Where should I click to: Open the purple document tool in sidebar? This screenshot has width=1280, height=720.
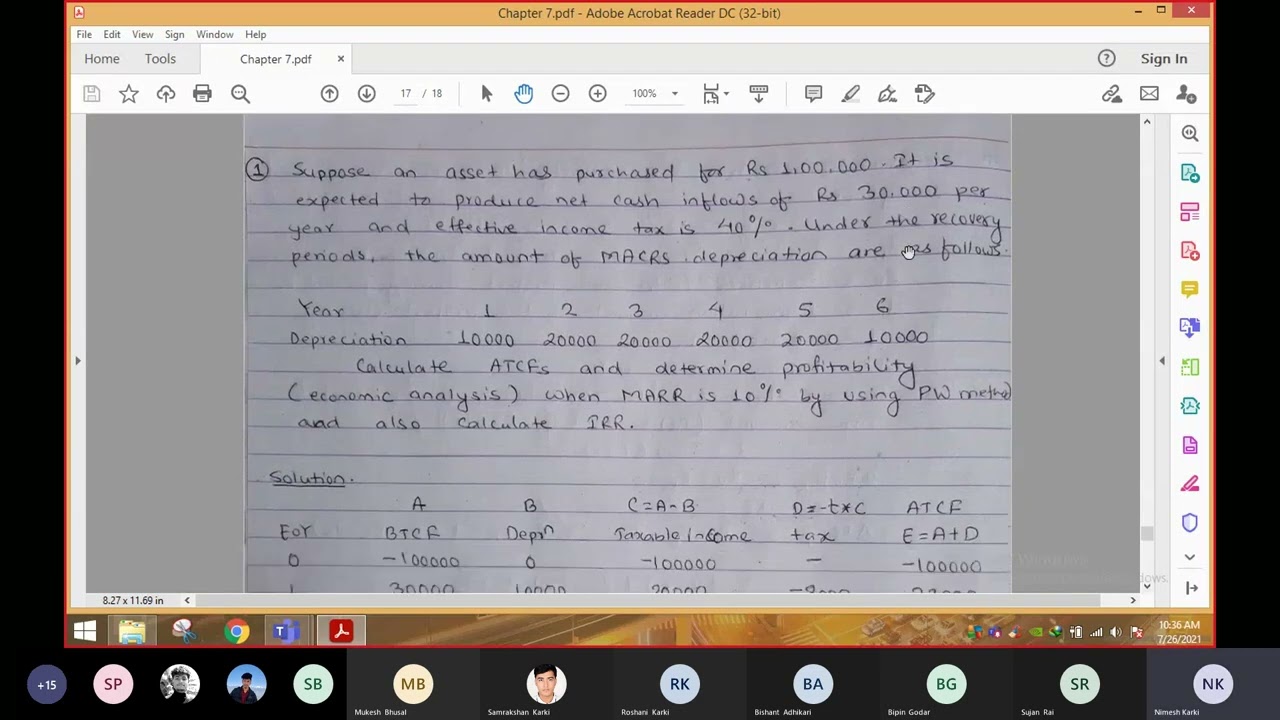1190,445
